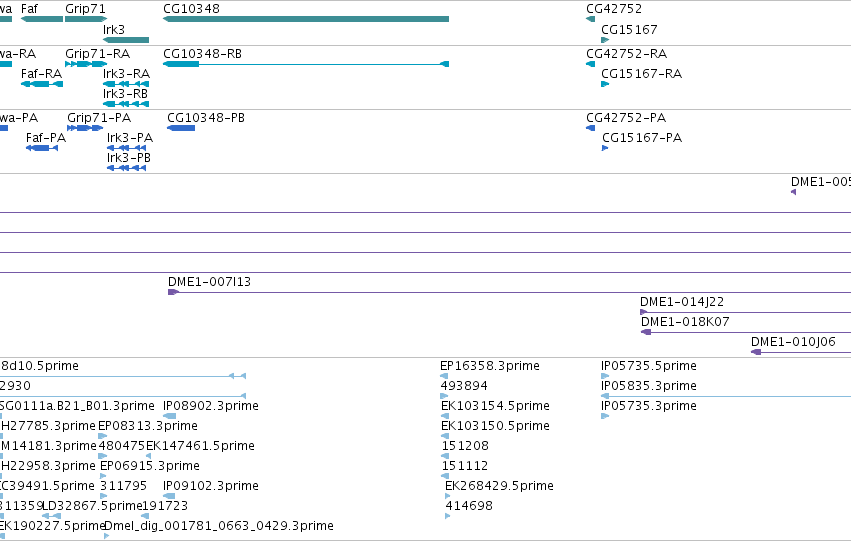Click CG15167-RA transcript glyph
The image size is (851, 541).
point(605,84)
